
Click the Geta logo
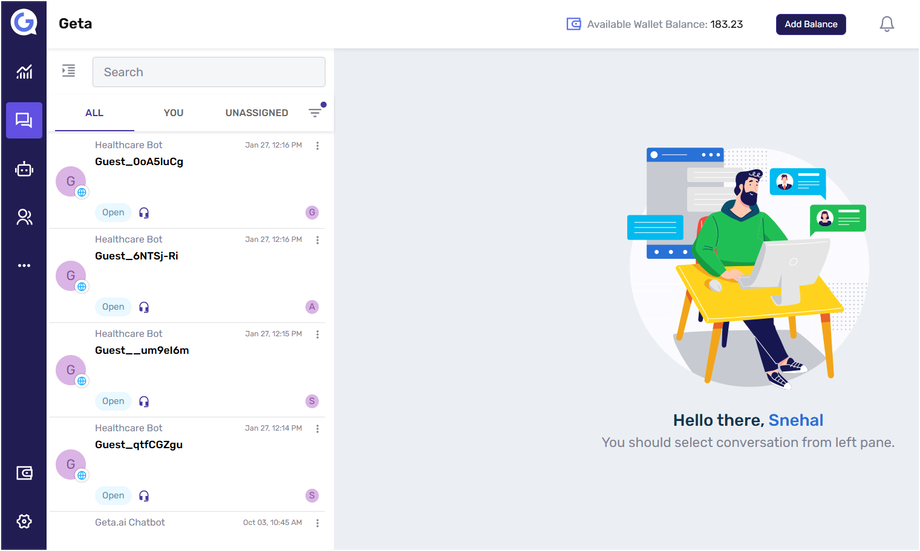24,23
